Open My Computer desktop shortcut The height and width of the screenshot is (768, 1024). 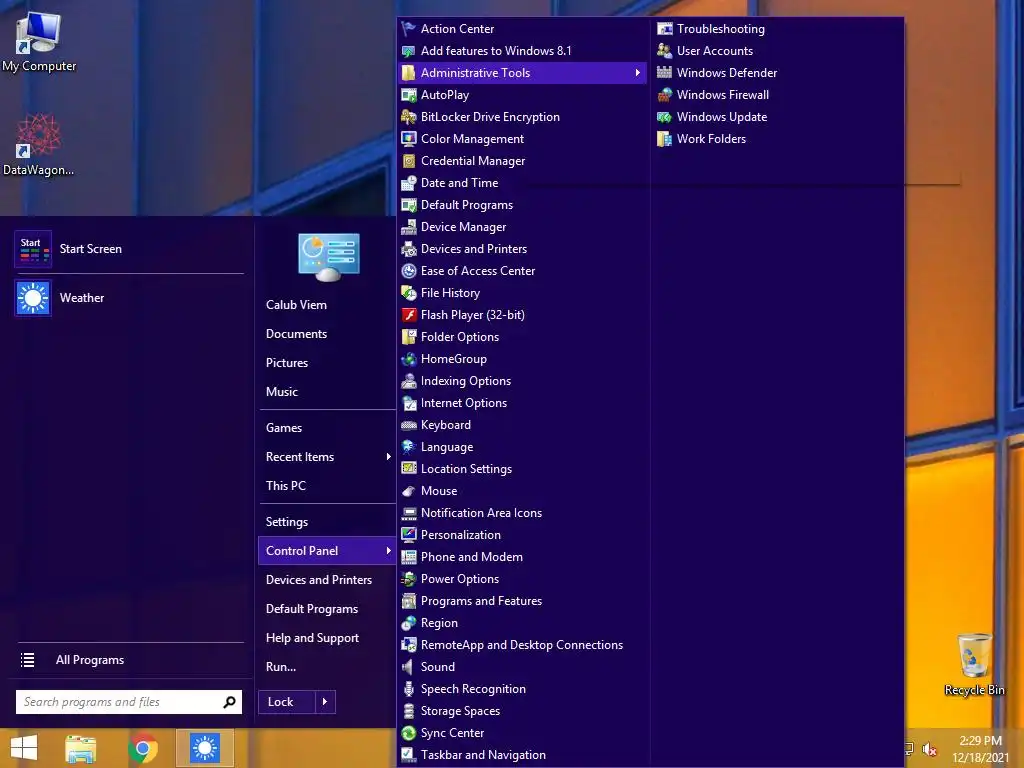[x=39, y=41]
